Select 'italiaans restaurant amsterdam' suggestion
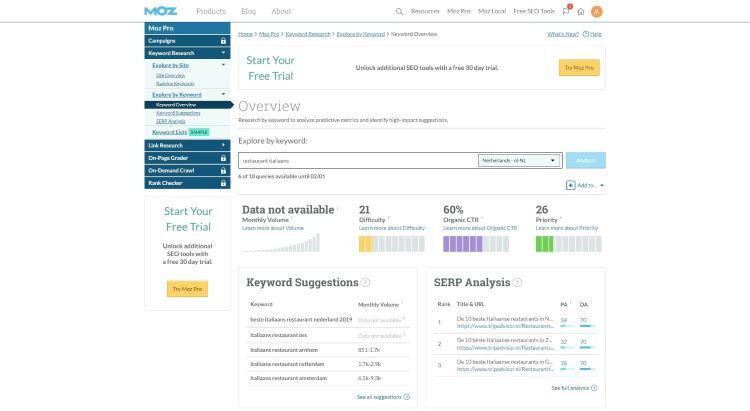 pyautogui.click(x=288, y=378)
